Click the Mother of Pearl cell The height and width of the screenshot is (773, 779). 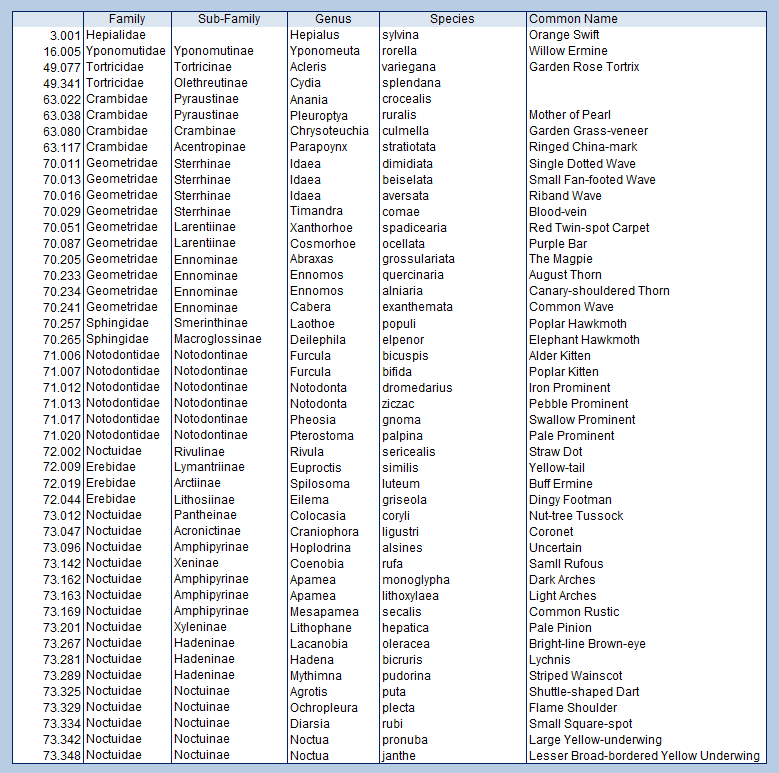[x=569, y=115]
